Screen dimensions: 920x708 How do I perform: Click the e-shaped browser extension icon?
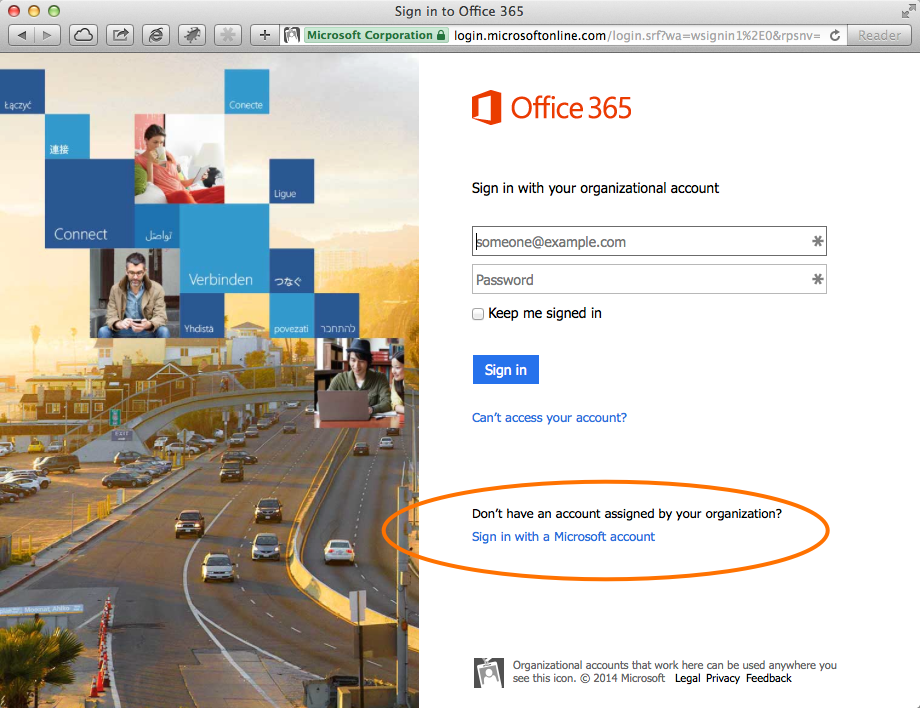coord(156,34)
